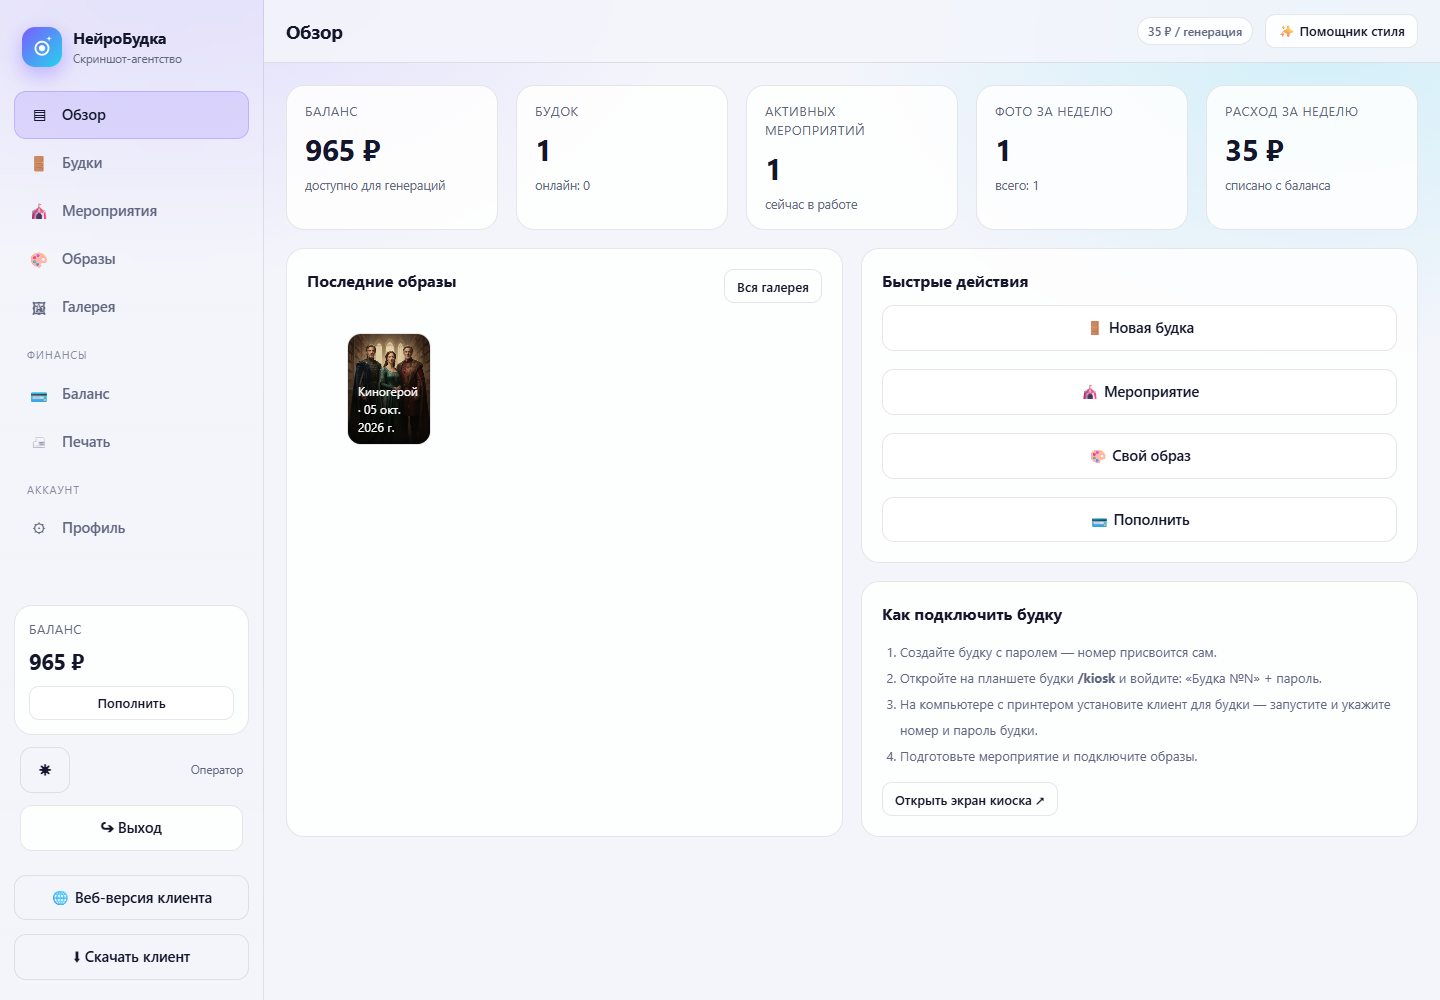The image size is (1440, 1000).
Task: Open Баланс under the Финансы section
Action: click(x=131, y=394)
